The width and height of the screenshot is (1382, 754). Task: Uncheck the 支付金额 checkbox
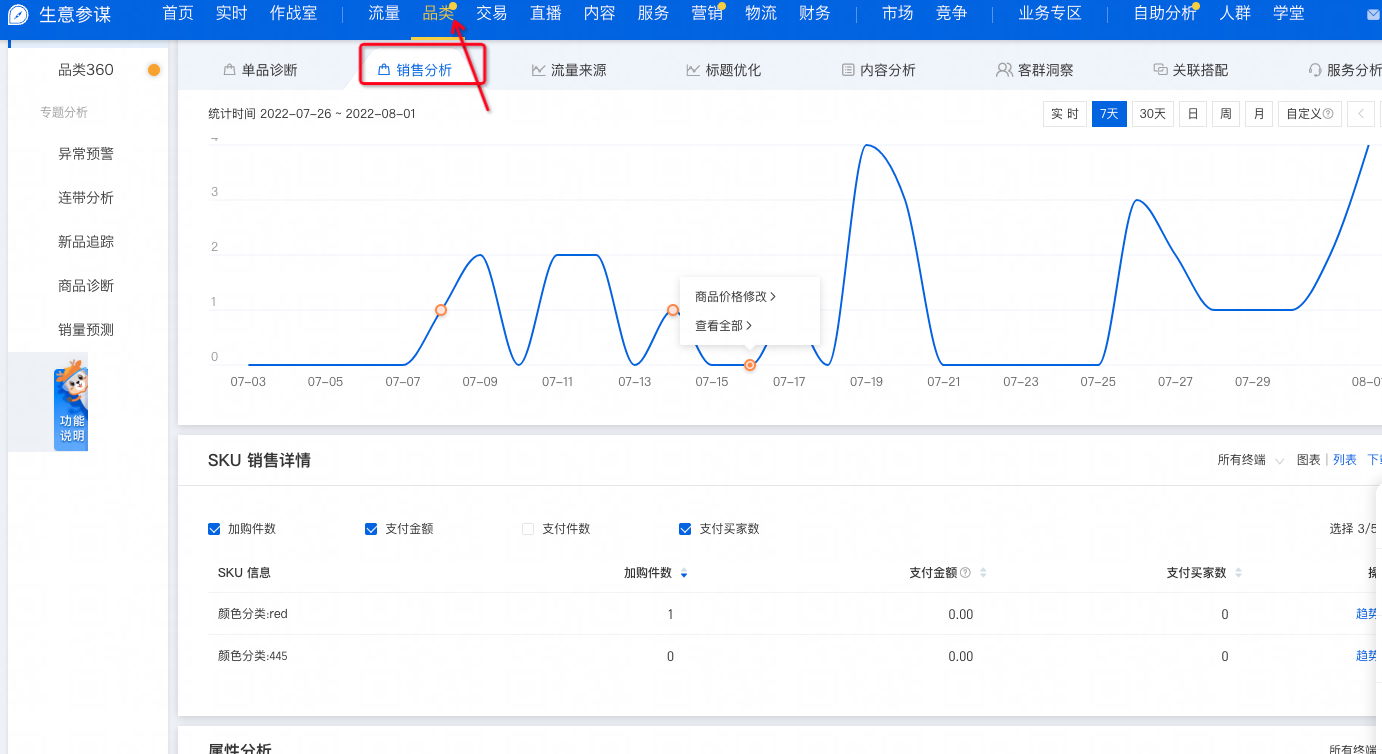[x=371, y=529]
